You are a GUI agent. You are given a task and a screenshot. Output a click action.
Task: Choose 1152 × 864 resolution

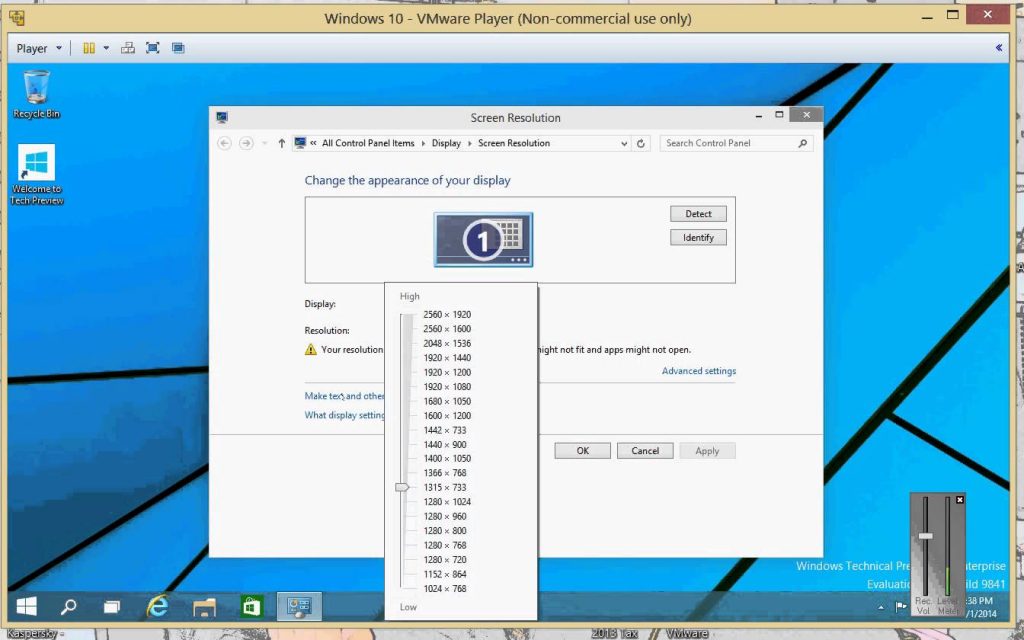(445, 574)
